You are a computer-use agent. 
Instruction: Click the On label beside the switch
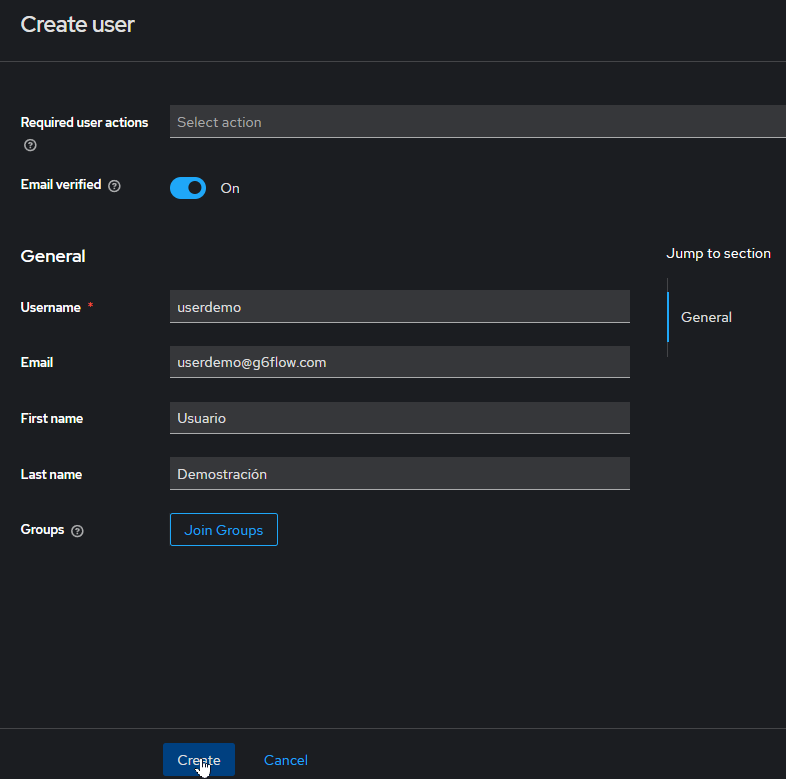point(230,188)
